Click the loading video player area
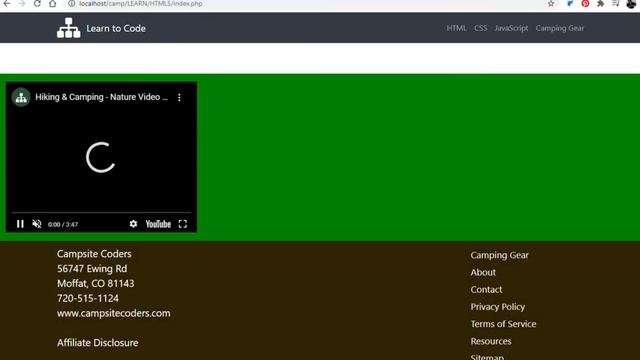The height and width of the screenshot is (360, 640). point(101,157)
